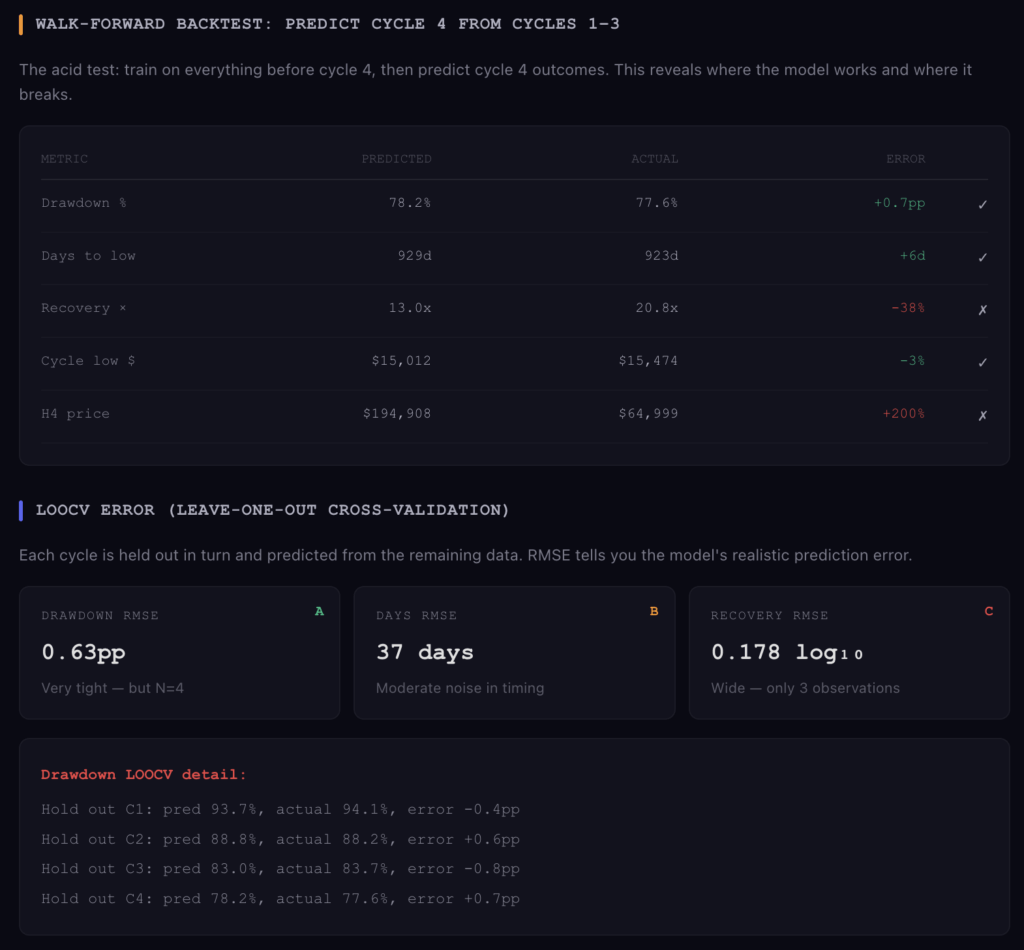Image resolution: width=1024 pixels, height=950 pixels.
Task: Open the Days RMSE card
Action: pos(514,652)
